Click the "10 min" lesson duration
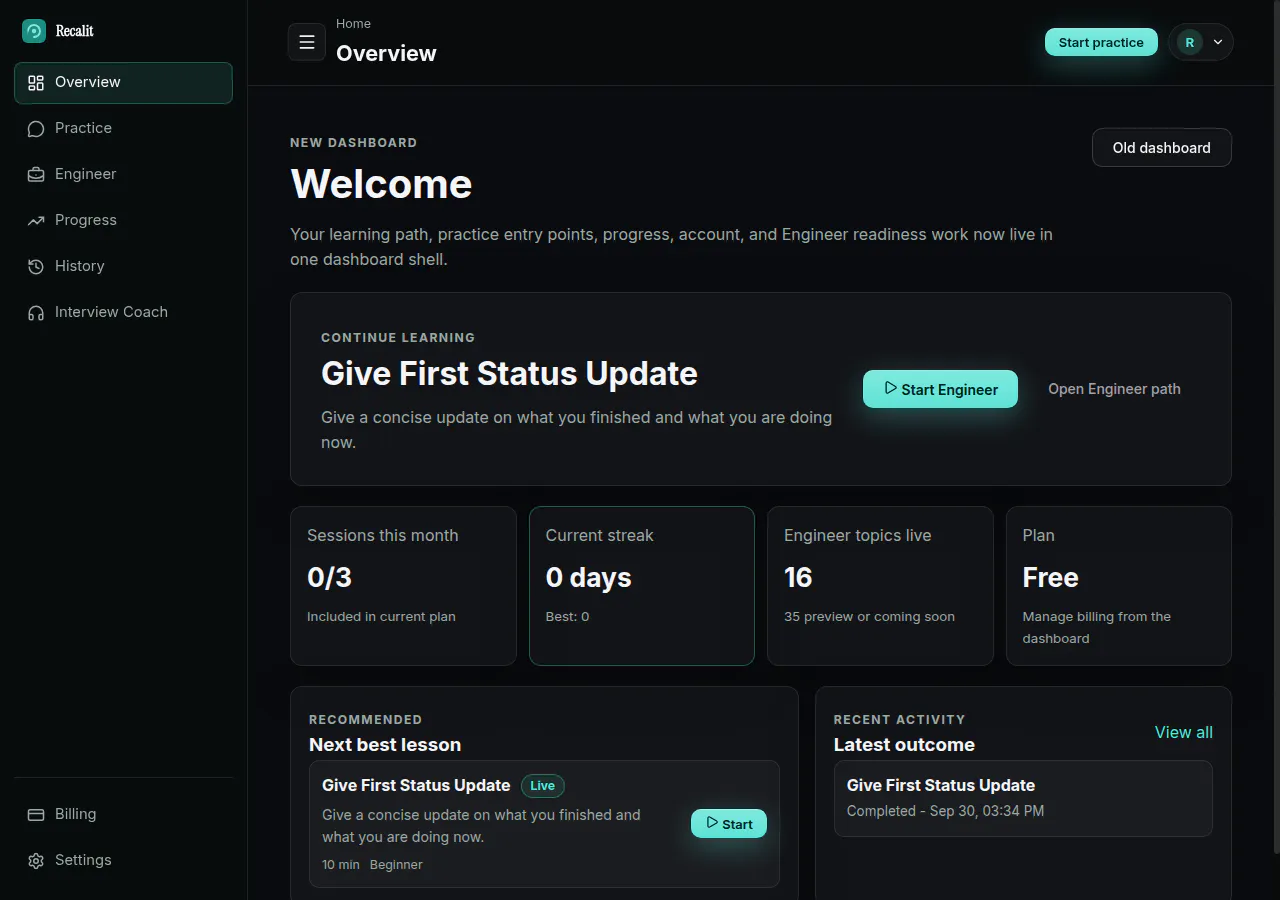The height and width of the screenshot is (900, 1280). [341, 865]
